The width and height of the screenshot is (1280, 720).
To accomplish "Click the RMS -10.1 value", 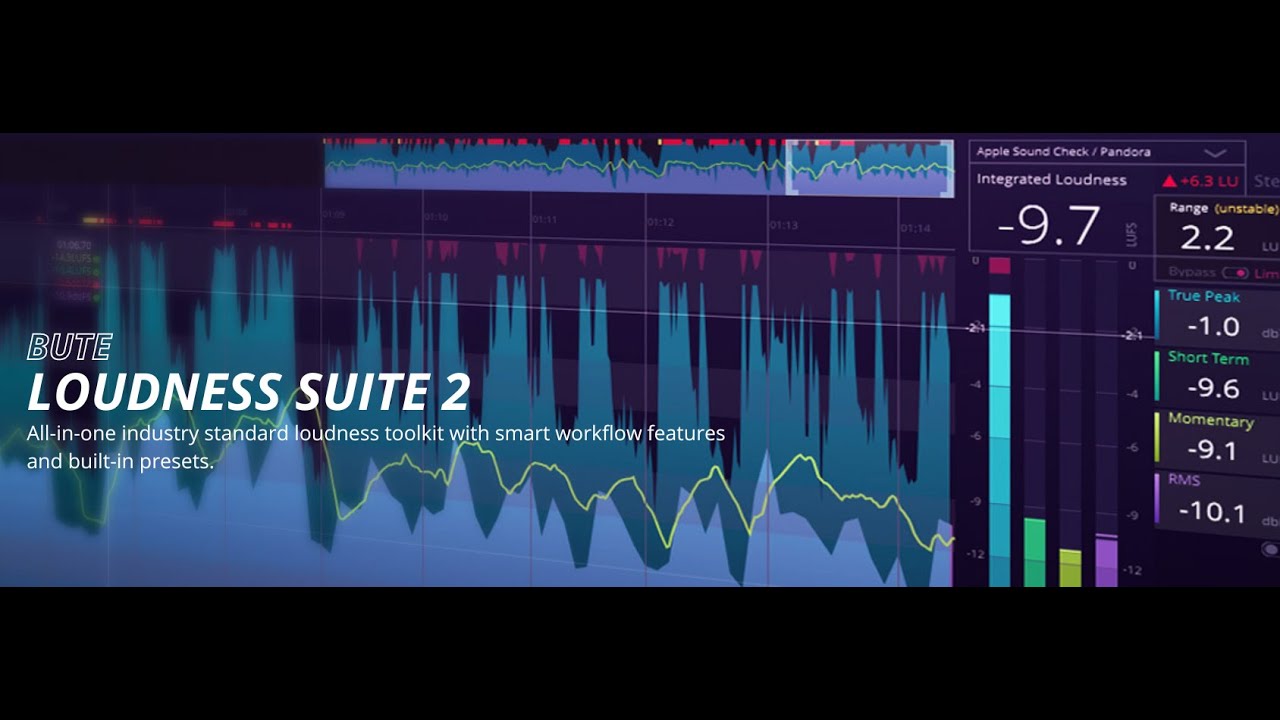I will [1212, 512].
